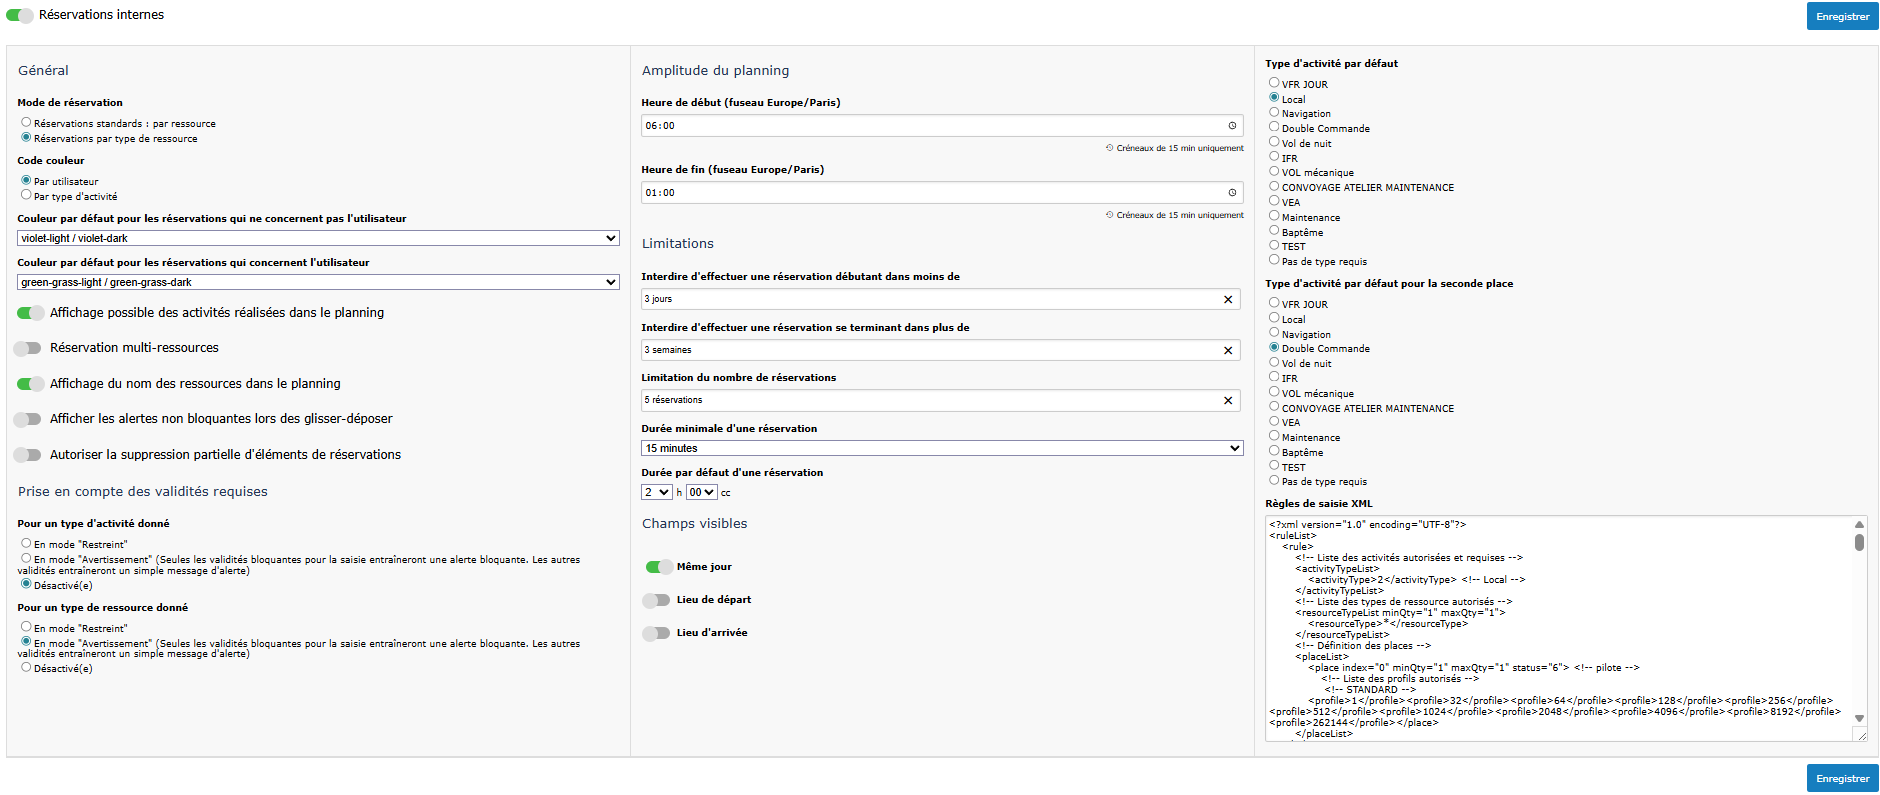This screenshot has width=1880, height=795.
Task: Click top Enregistrer button
Action: click(x=1842, y=17)
